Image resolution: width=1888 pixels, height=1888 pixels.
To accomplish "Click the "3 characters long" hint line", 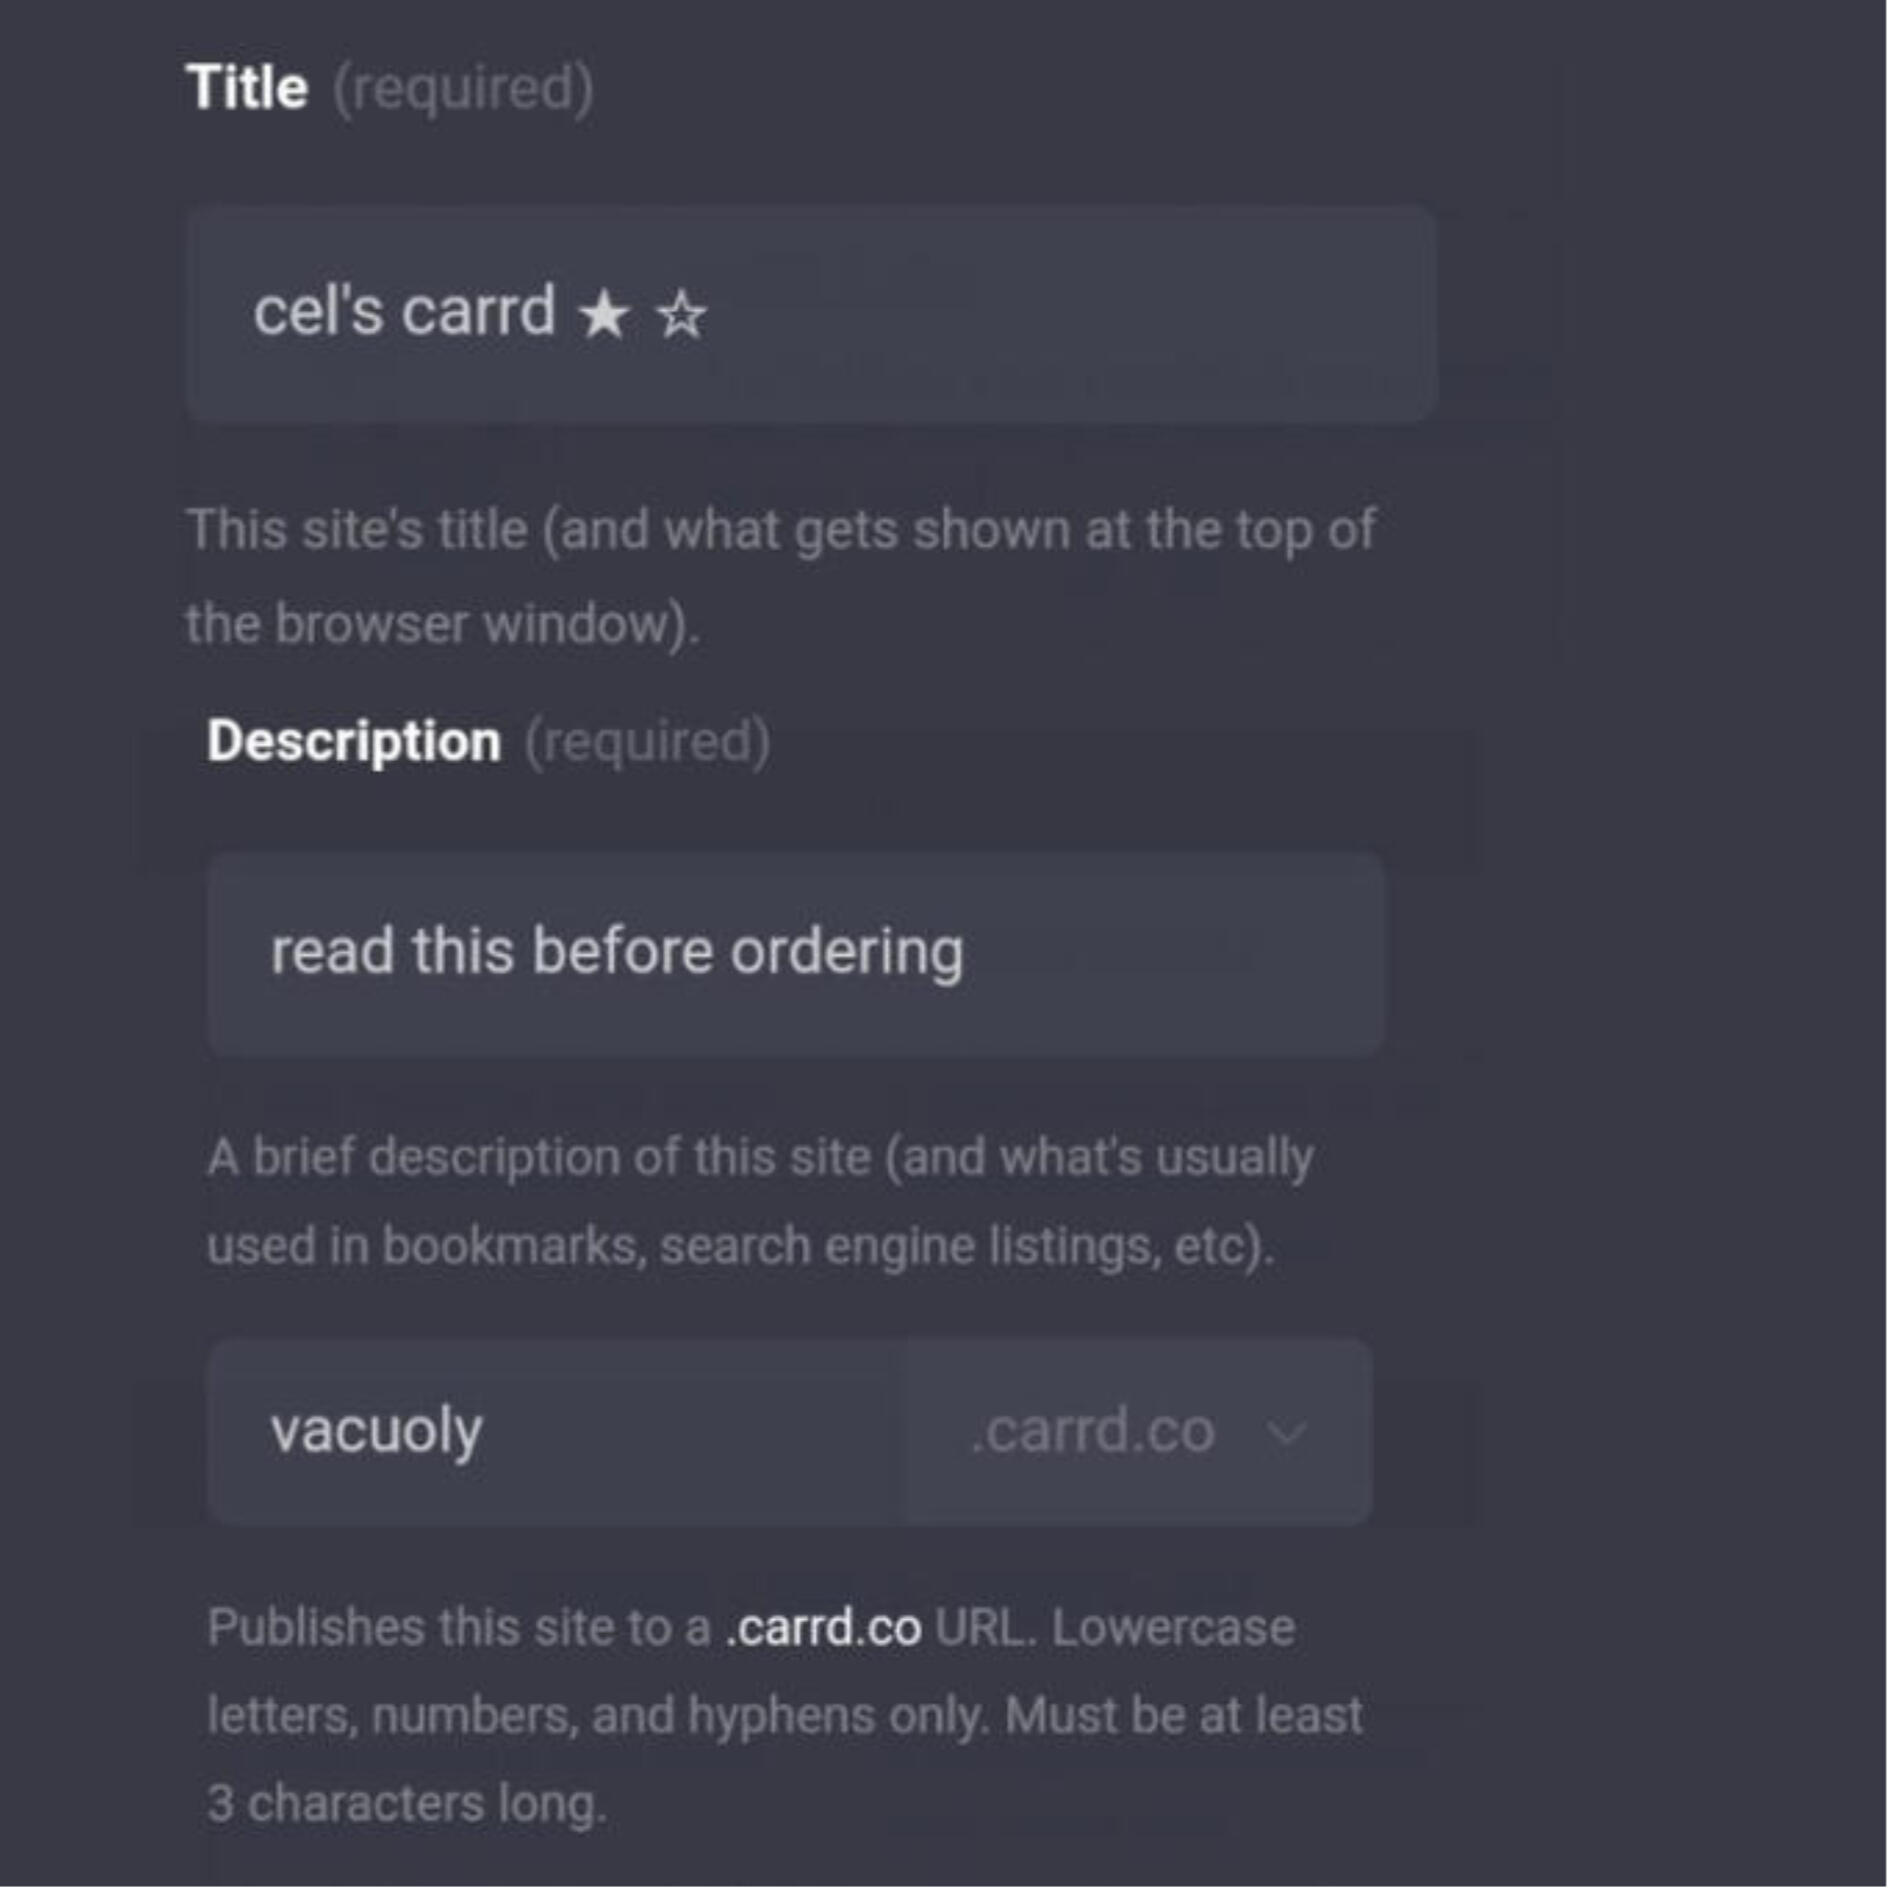I will point(406,1804).
